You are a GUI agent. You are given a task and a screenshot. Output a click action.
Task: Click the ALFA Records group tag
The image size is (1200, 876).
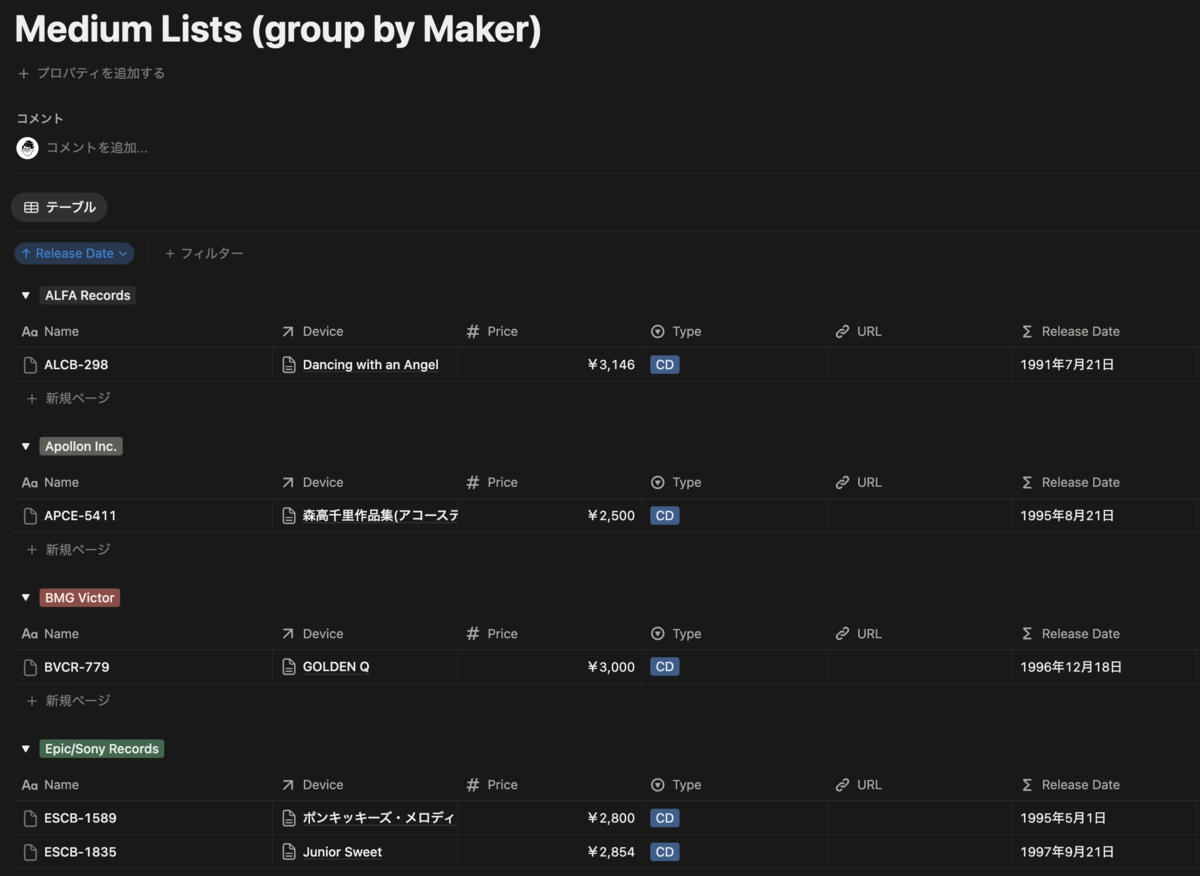pyautogui.click(x=87, y=296)
